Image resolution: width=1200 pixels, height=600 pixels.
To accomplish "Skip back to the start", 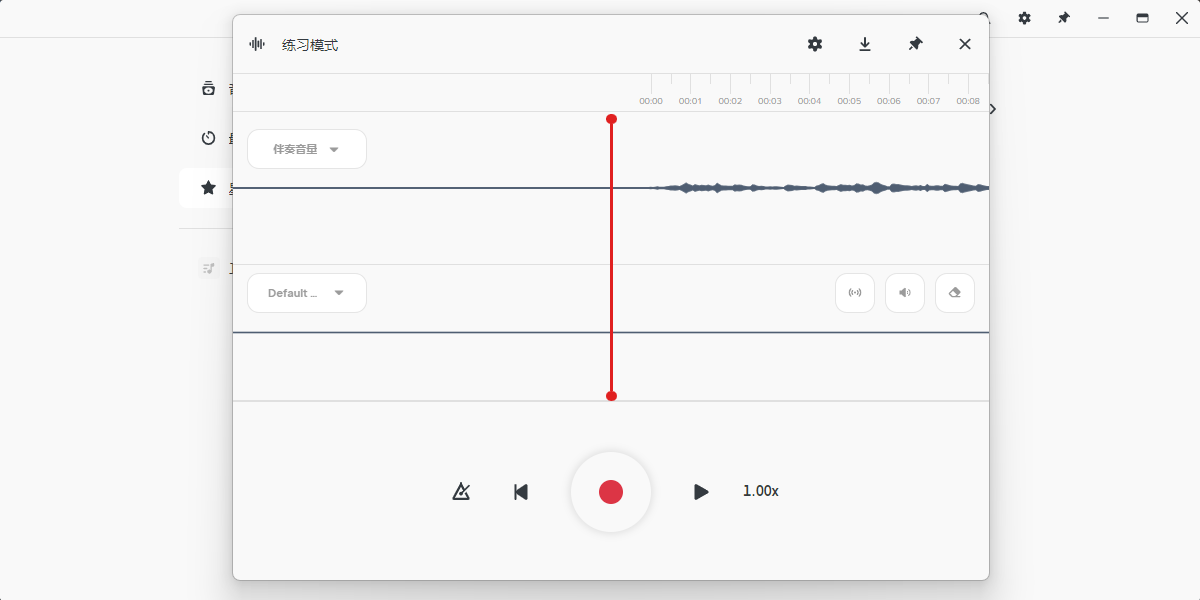I will (x=521, y=491).
